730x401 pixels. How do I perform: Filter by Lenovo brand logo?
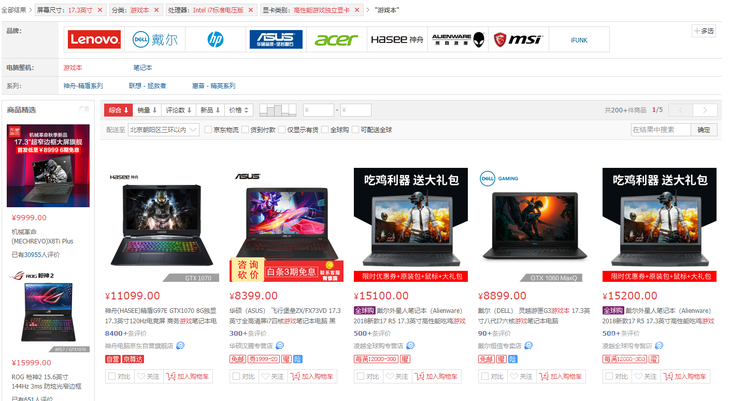pos(95,40)
